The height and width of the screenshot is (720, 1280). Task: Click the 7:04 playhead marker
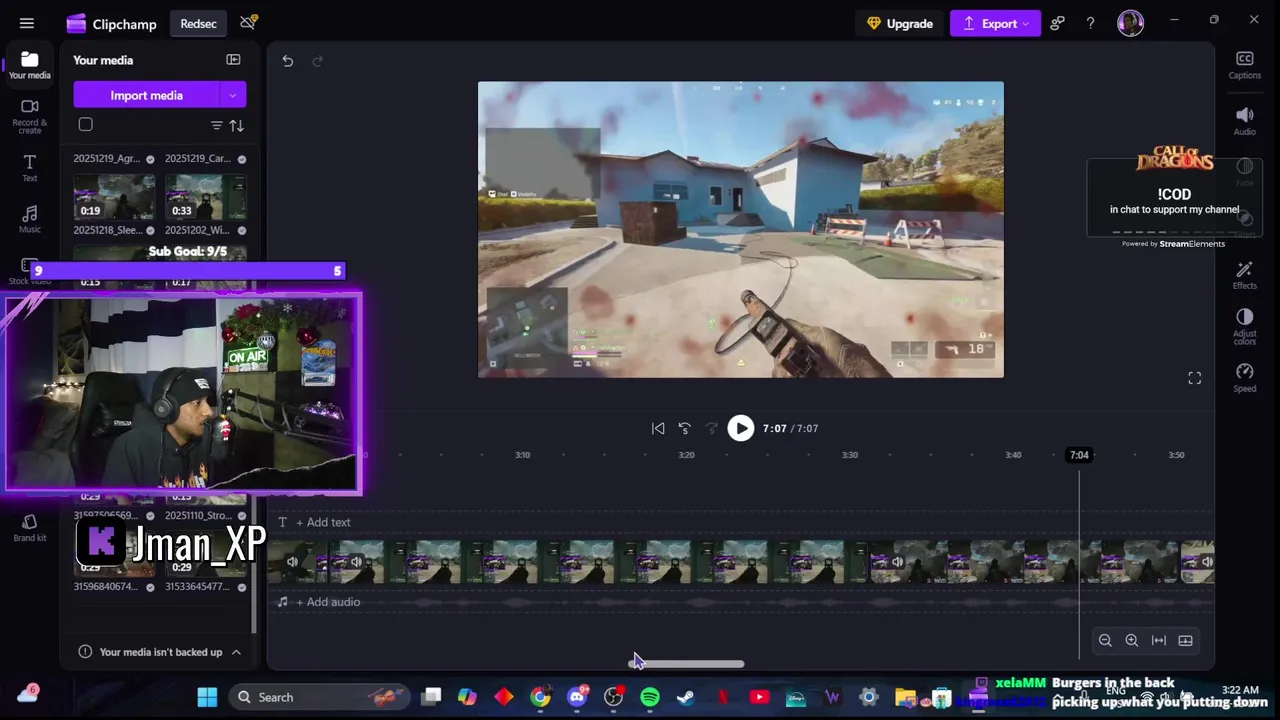[x=1079, y=455]
